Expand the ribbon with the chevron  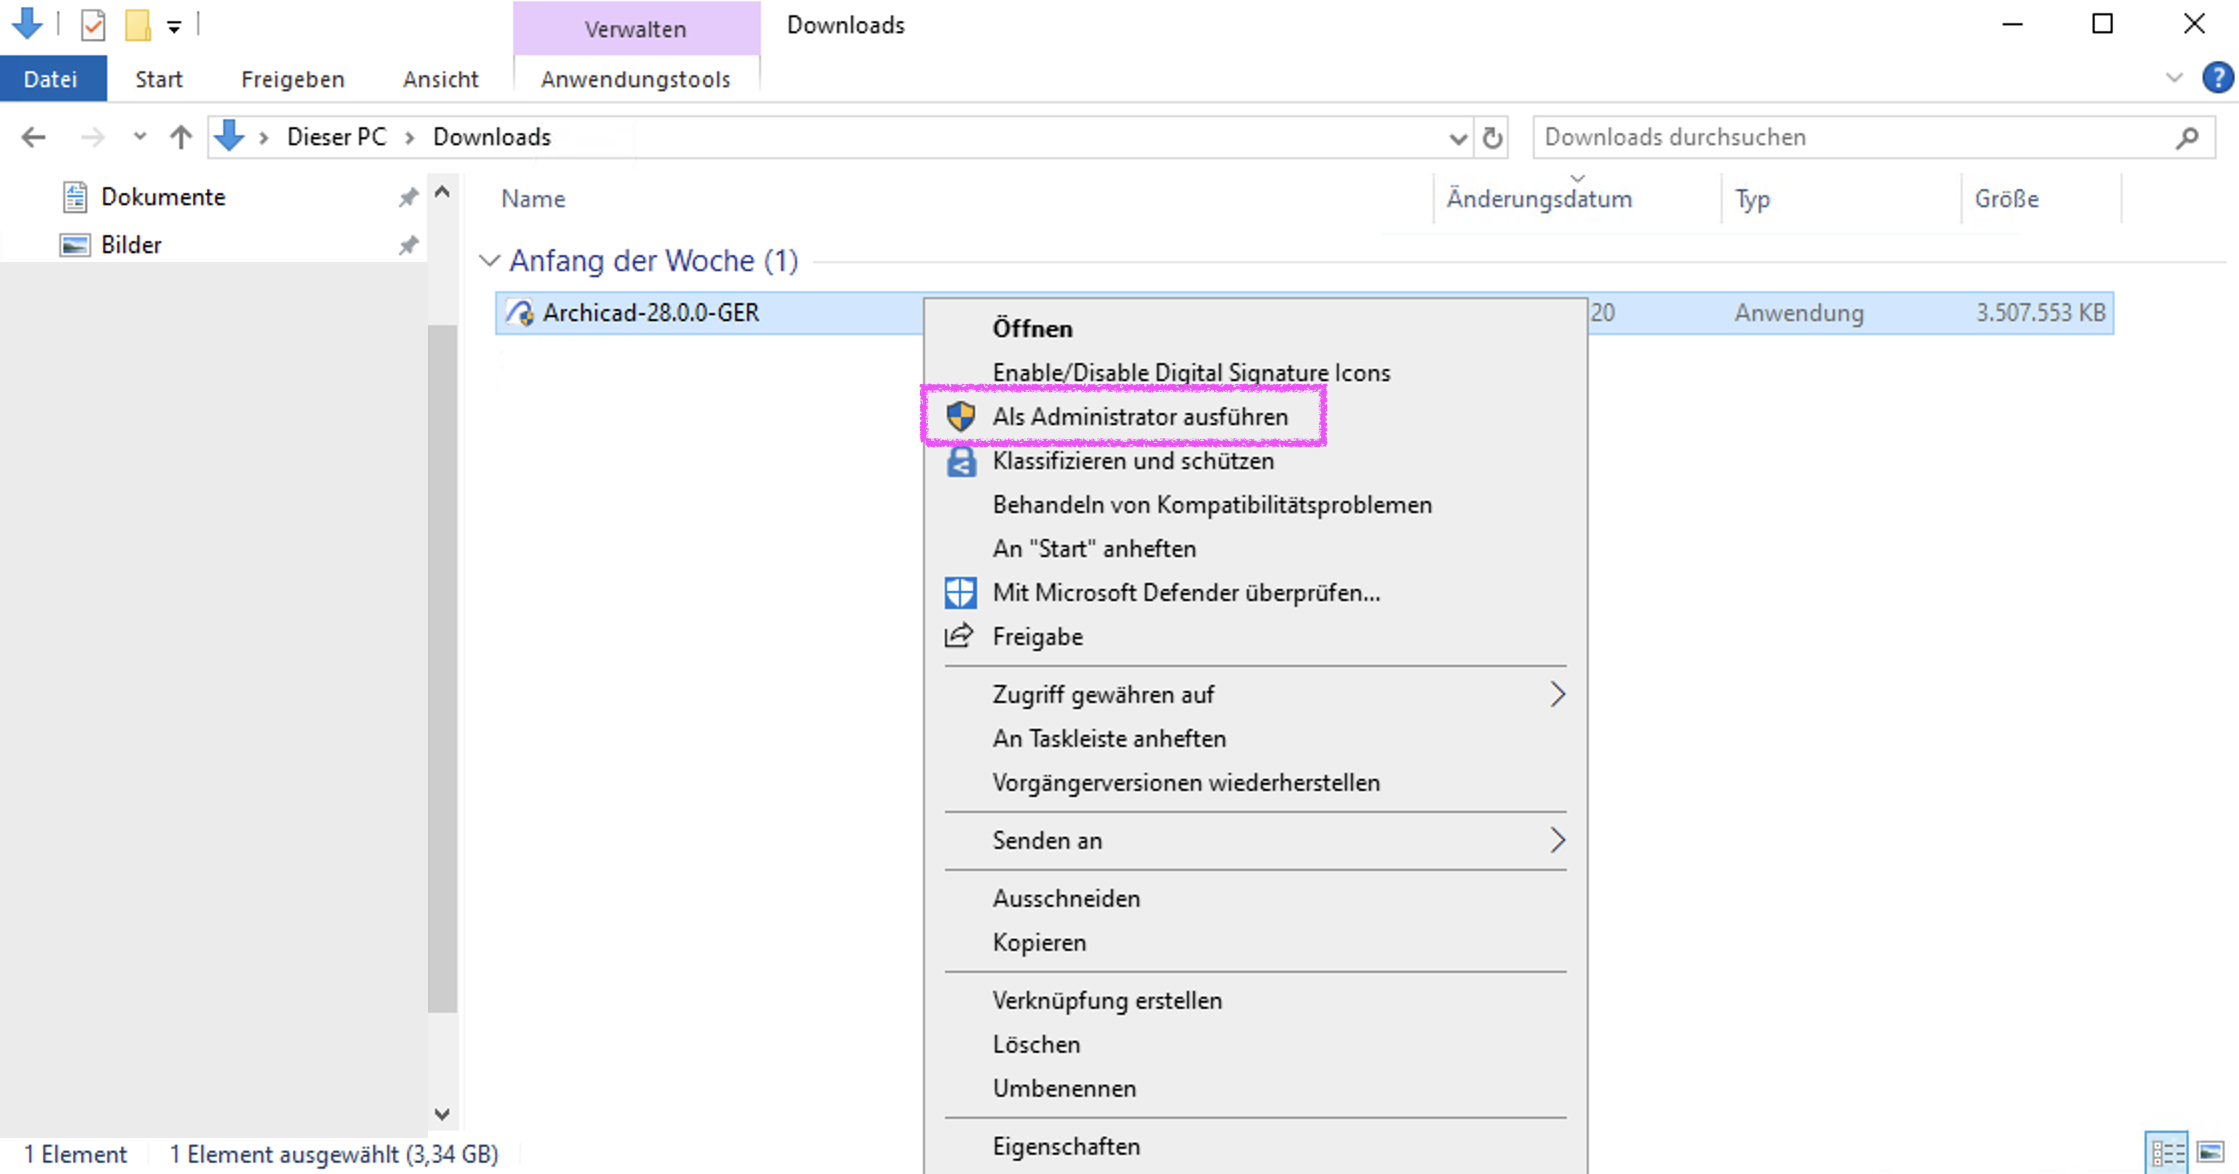pos(2174,78)
